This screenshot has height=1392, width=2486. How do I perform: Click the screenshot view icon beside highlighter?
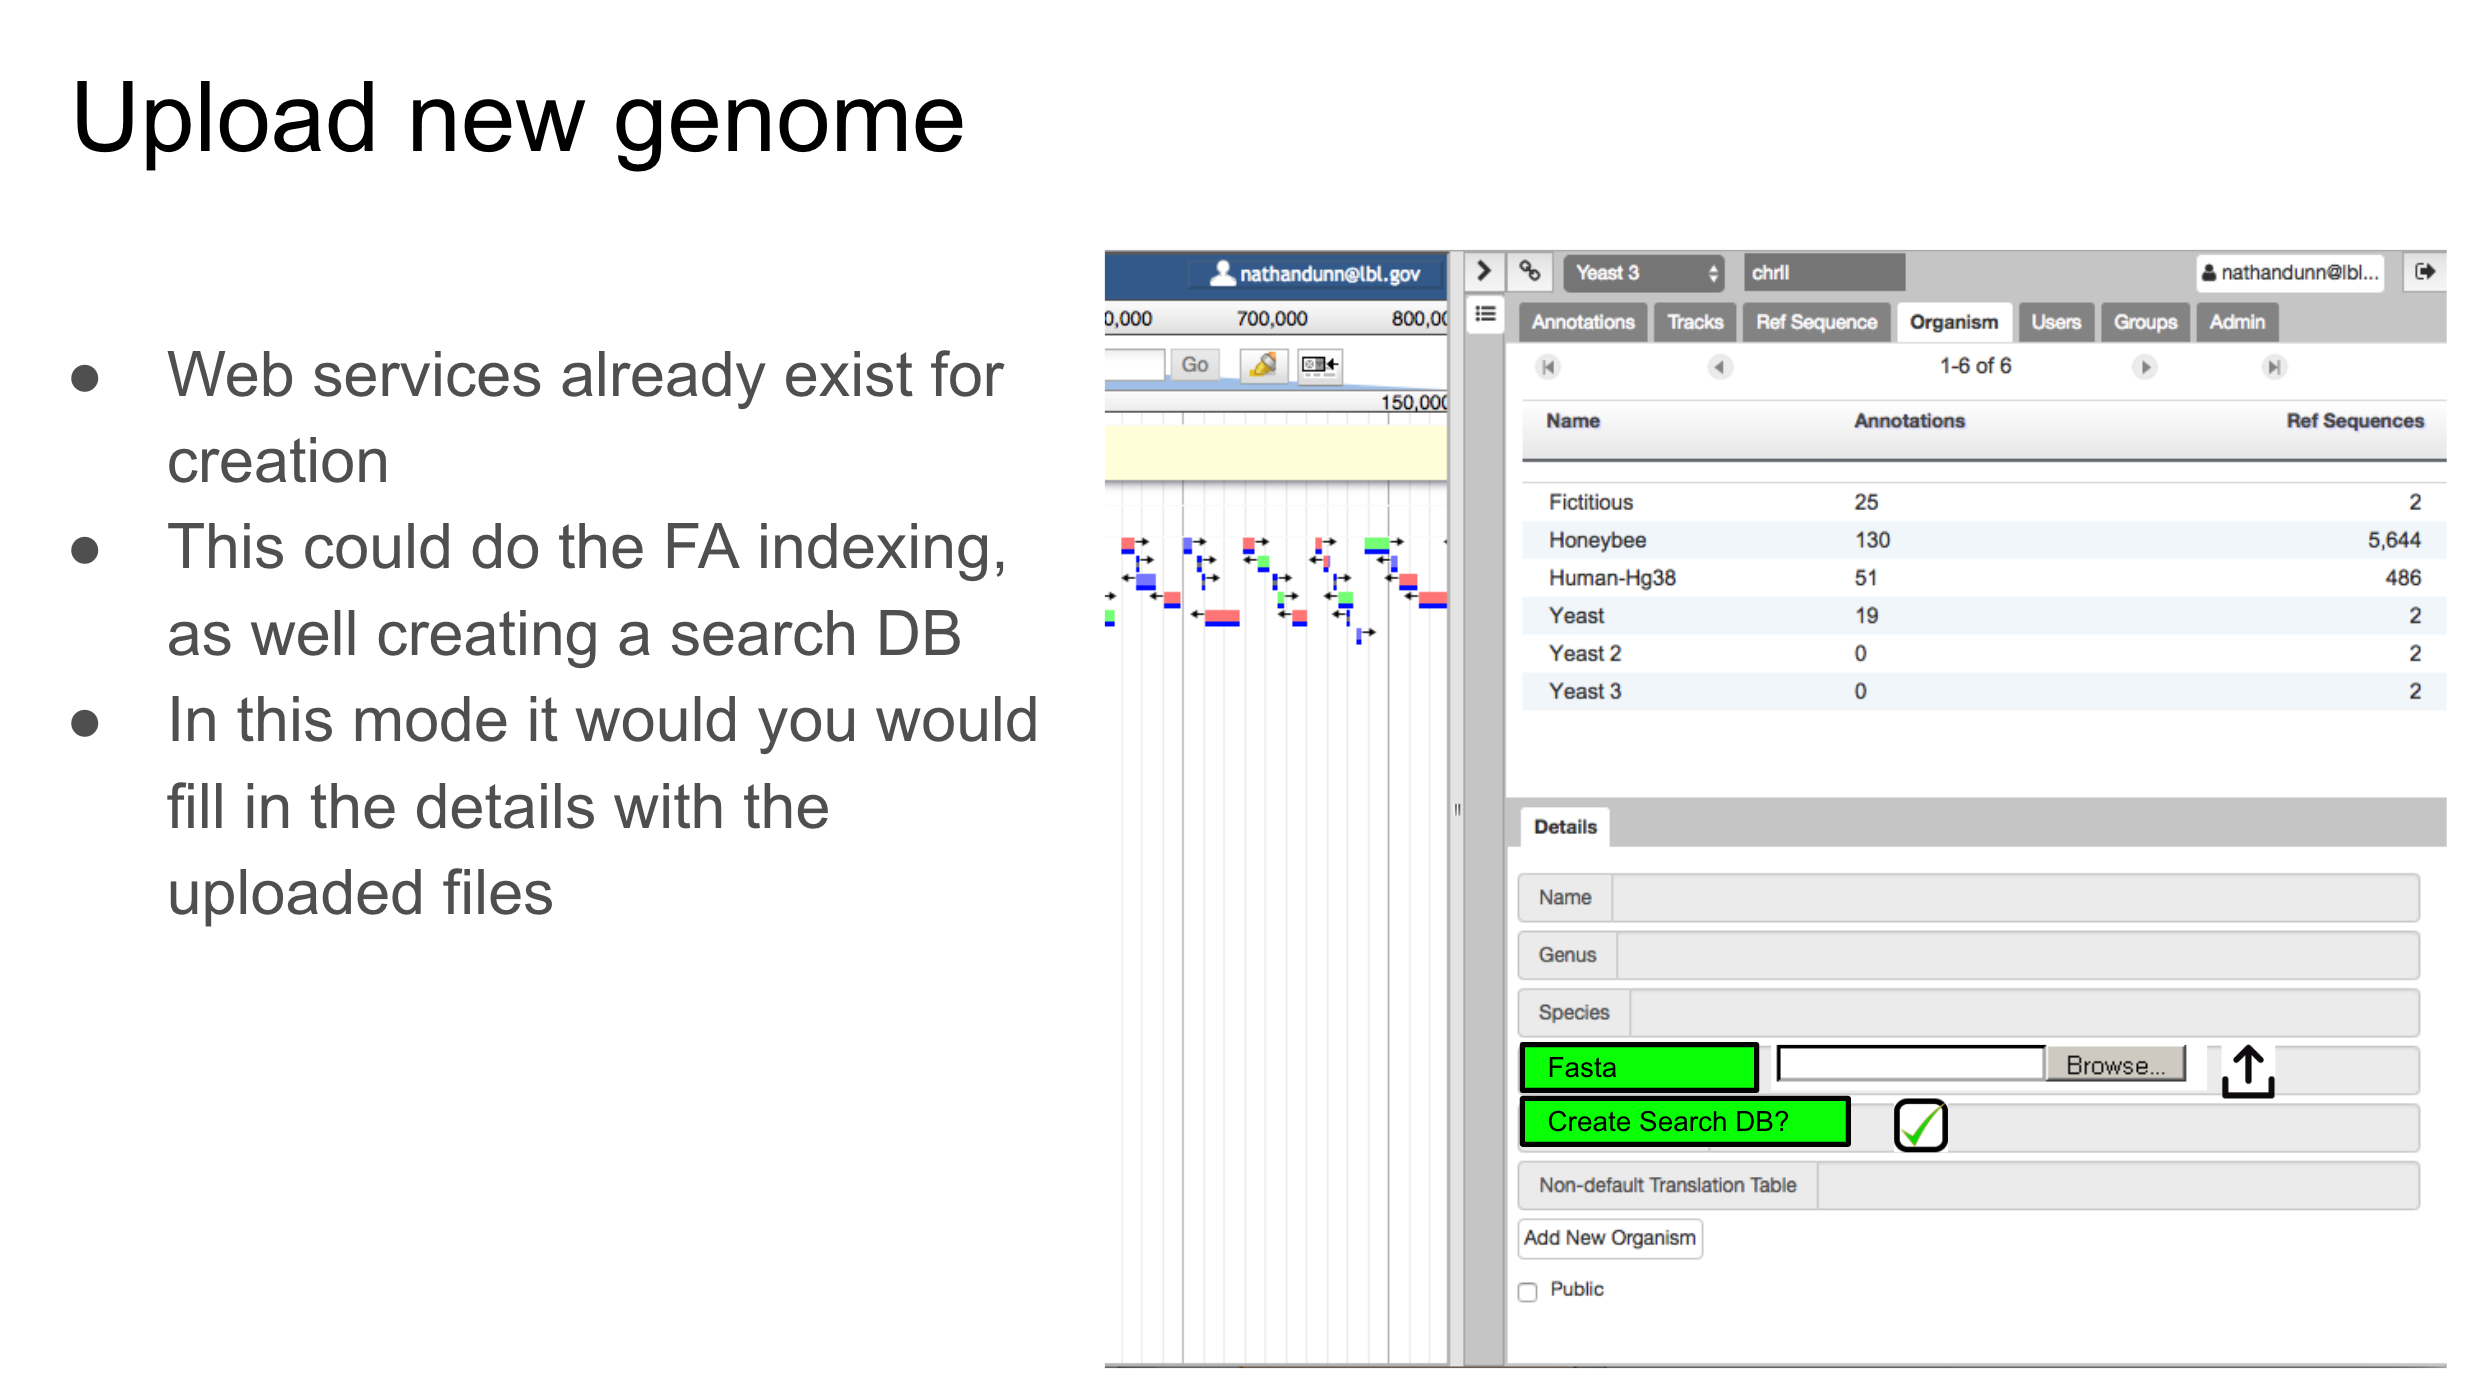(x=1319, y=364)
